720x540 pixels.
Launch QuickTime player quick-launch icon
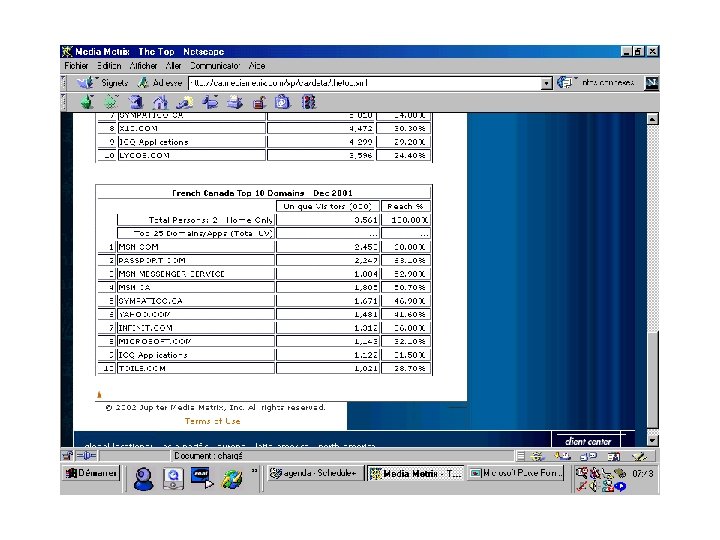click(x=173, y=478)
